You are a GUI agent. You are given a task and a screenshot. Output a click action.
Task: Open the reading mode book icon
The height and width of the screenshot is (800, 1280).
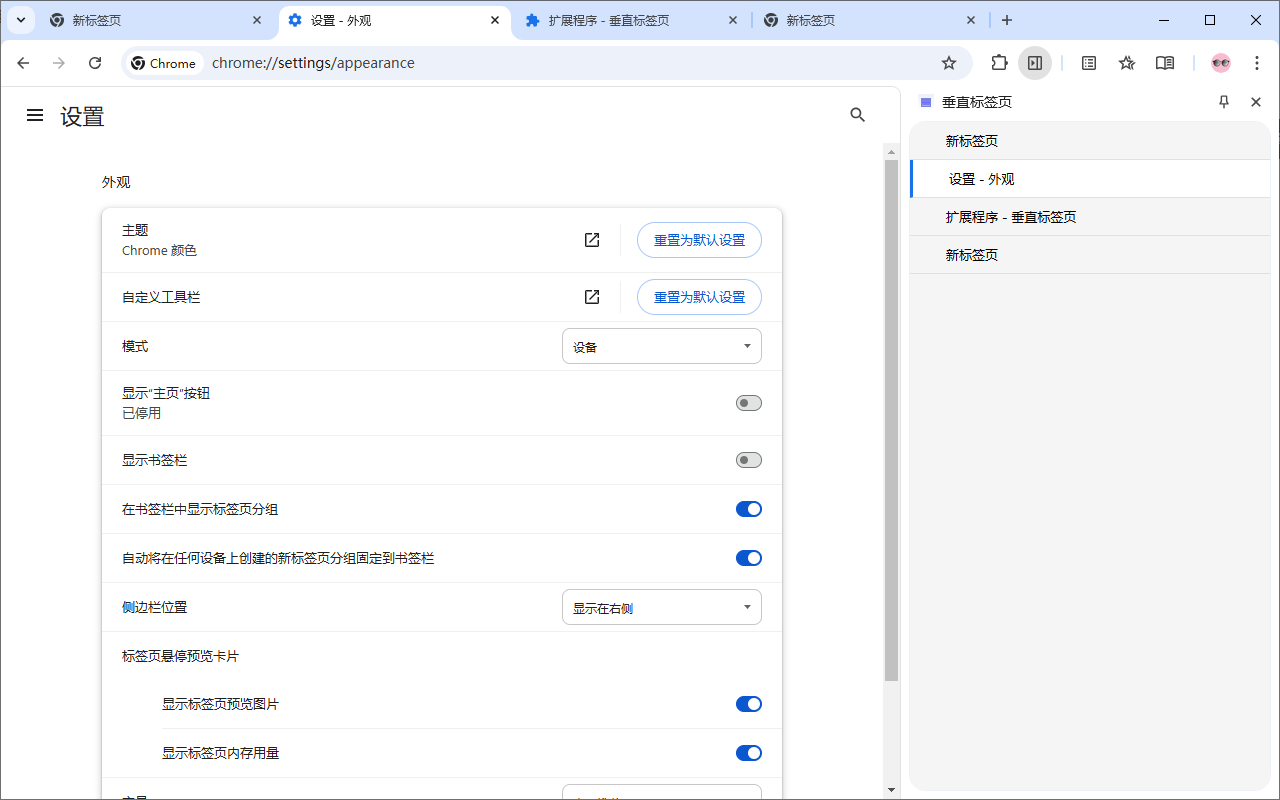pyautogui.click(x=1165, y=63)
